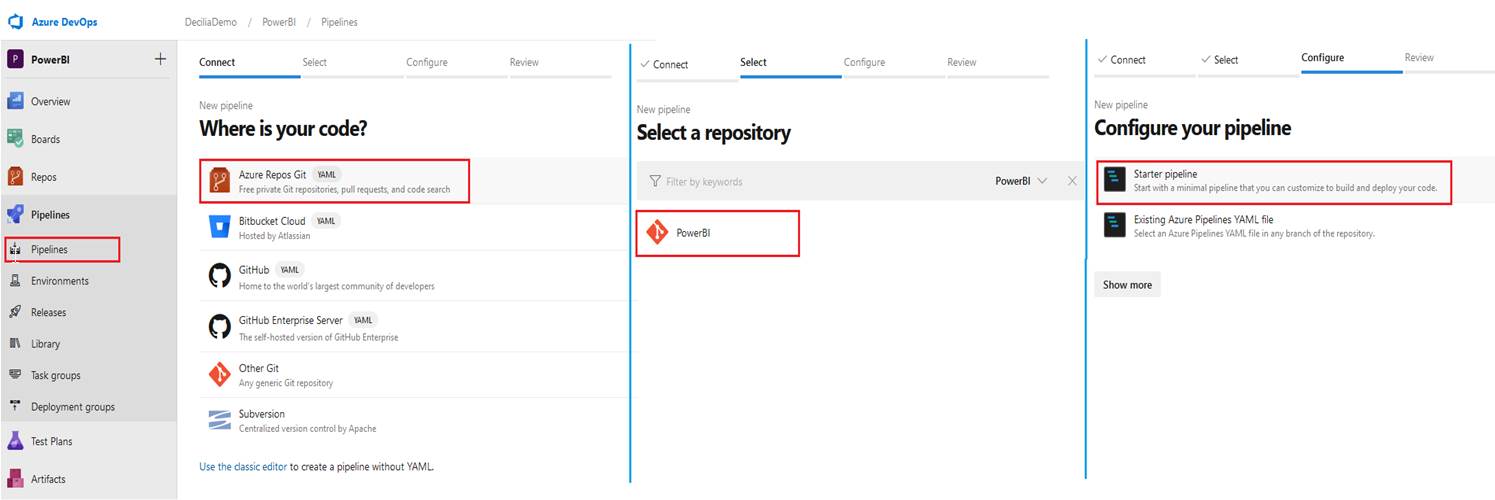The width and height of the screenshot is (1495, 500).
Task: Open the Boards sidebar icon
Action: [x=15, y=139]
